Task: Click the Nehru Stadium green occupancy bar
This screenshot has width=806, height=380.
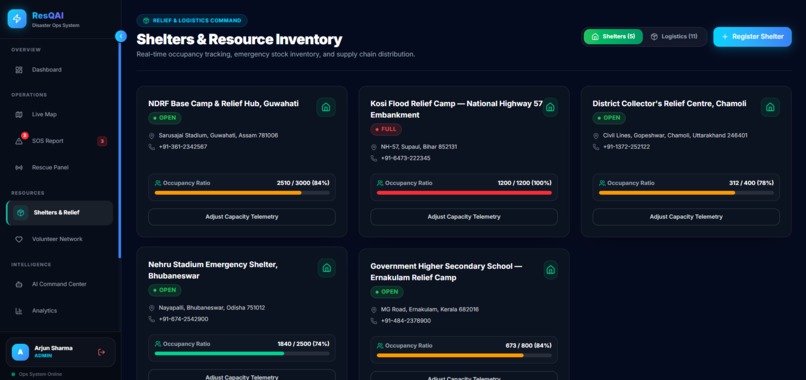Action: coord(242,354)
